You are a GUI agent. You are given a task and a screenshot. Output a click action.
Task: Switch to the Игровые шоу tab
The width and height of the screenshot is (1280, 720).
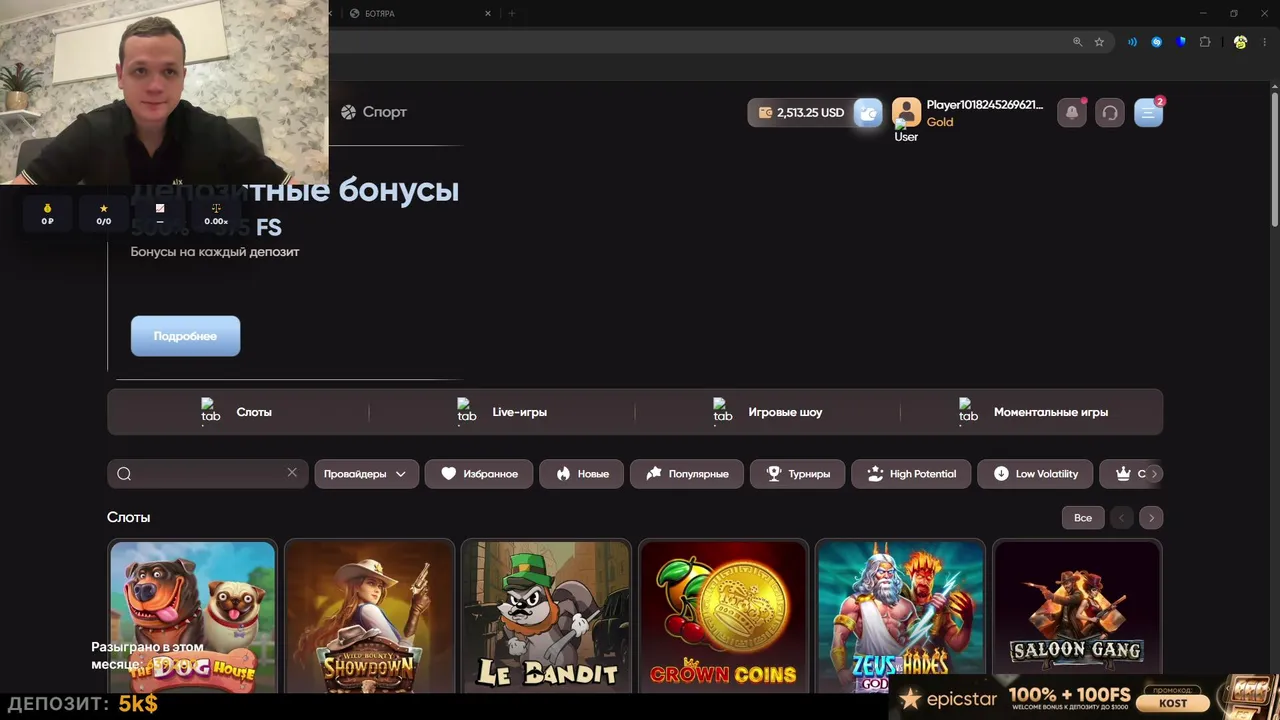click(767, 412)
